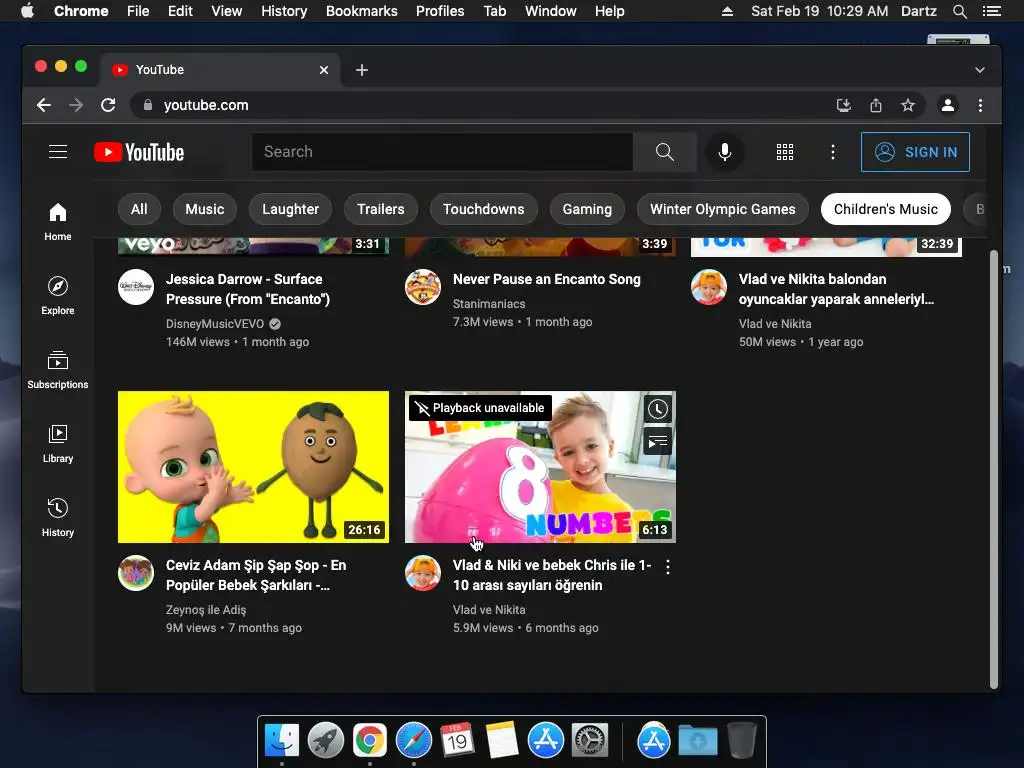The height and width of the screenshot is (768, 1024).
Task: Open a new Chrome tab
Action: tap(362, 70)
